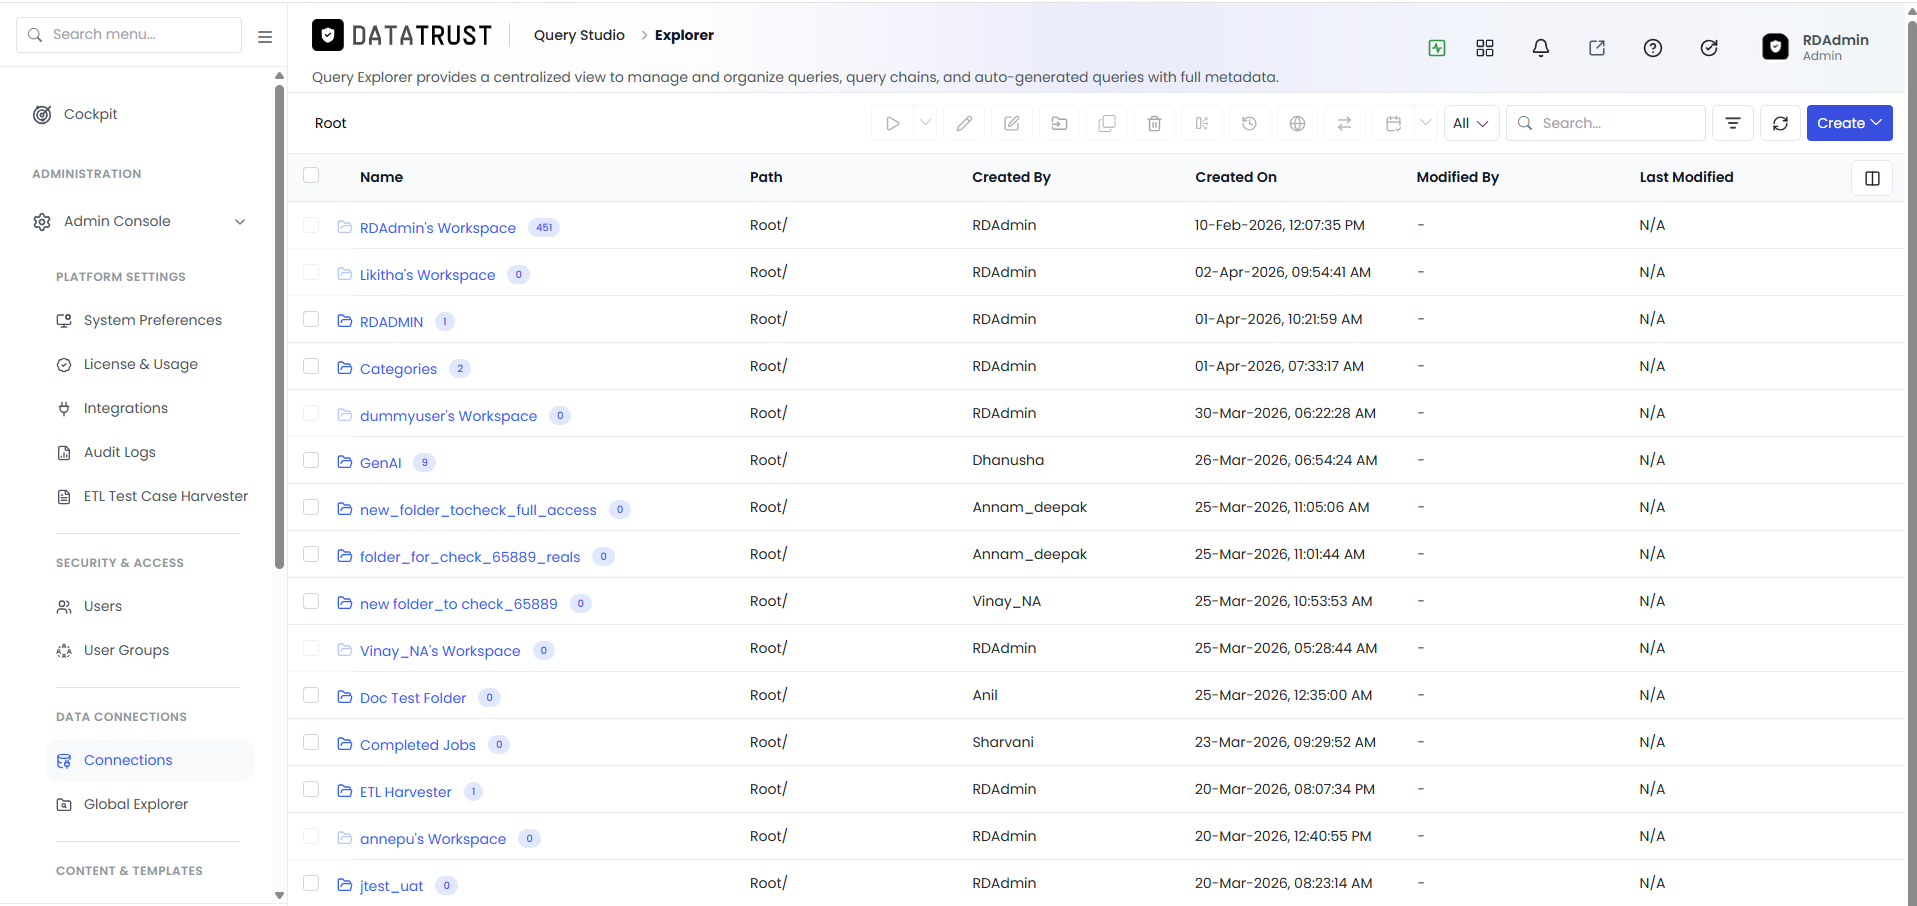Viewport: 1917px width, 906px height.
Task: Click the history clock icon
Action: [x=1249, y=123]
